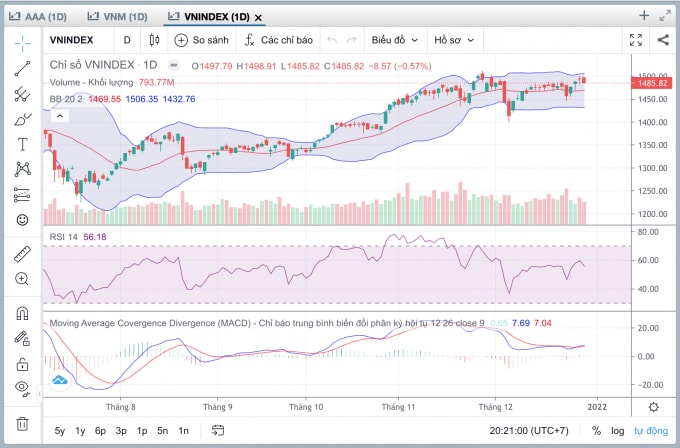Expand the Hồ sơ dropdown
Screen dimensions: 680x448
point(454,40)
